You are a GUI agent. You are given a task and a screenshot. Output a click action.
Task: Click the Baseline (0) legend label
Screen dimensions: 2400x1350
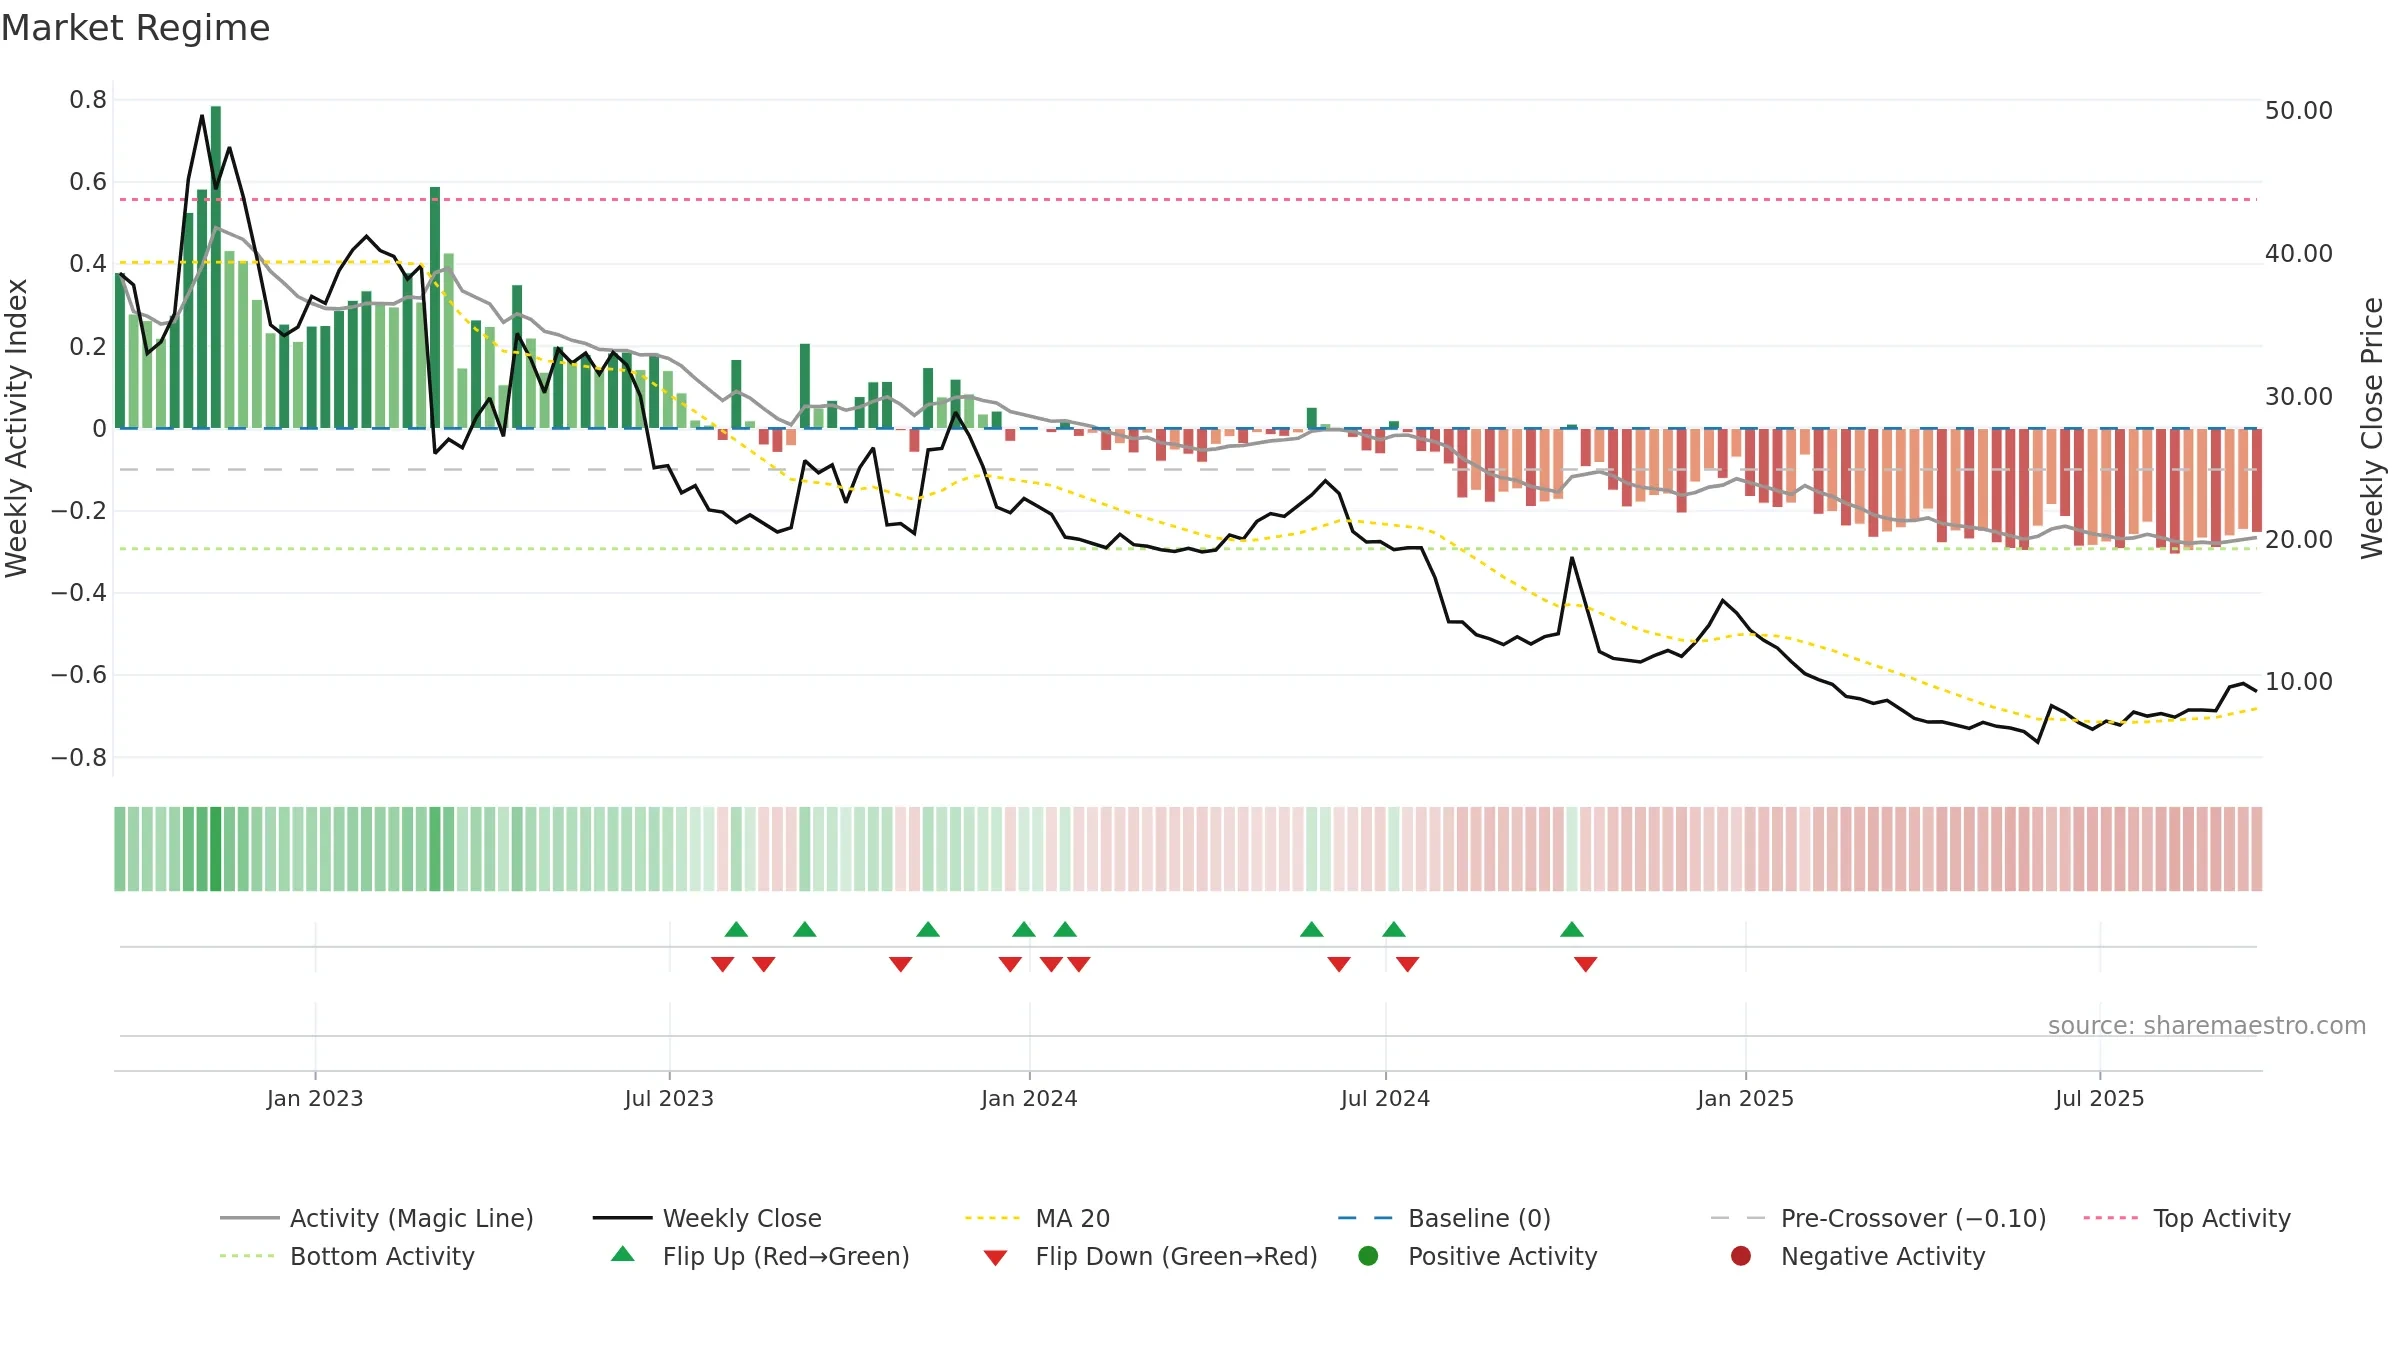point(1479,1218)
